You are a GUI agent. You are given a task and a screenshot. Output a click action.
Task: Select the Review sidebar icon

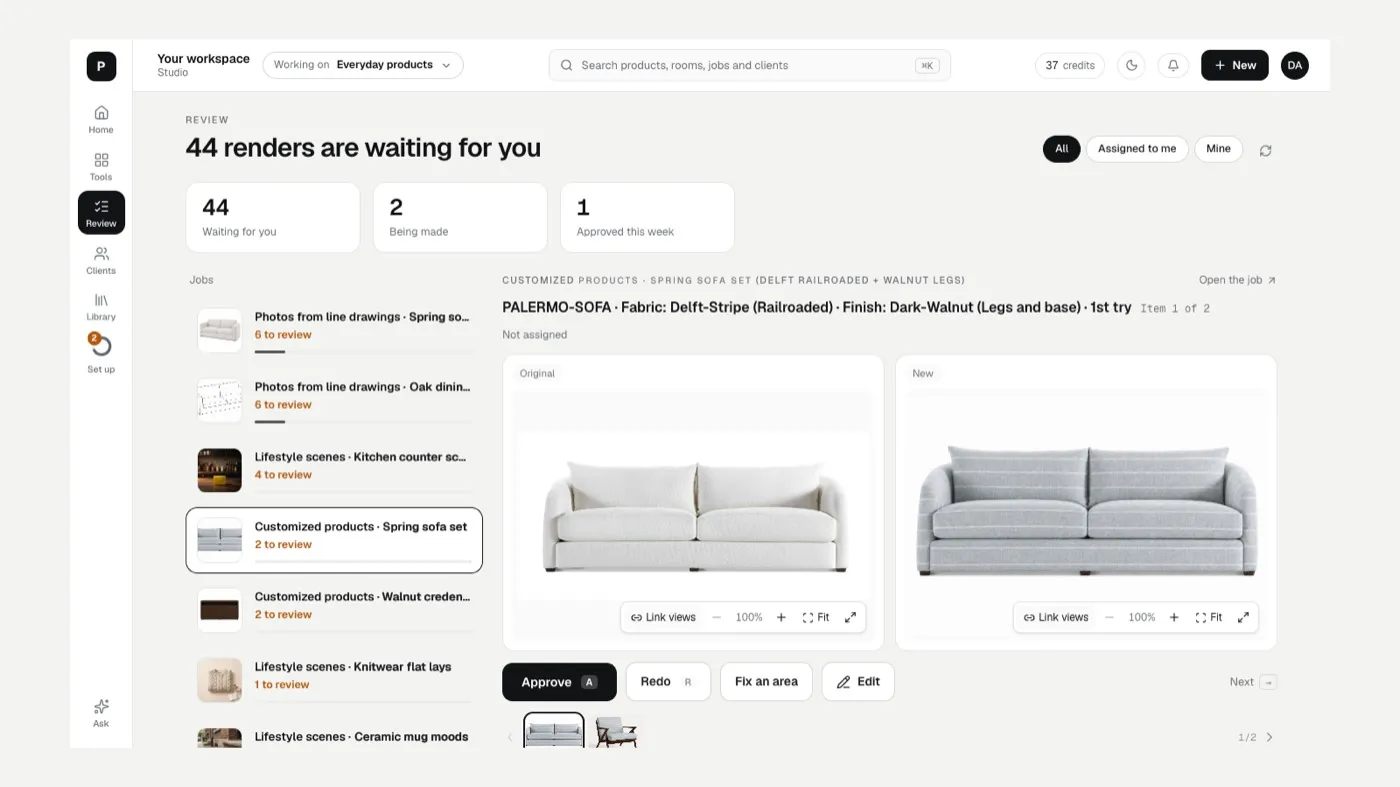101,213
